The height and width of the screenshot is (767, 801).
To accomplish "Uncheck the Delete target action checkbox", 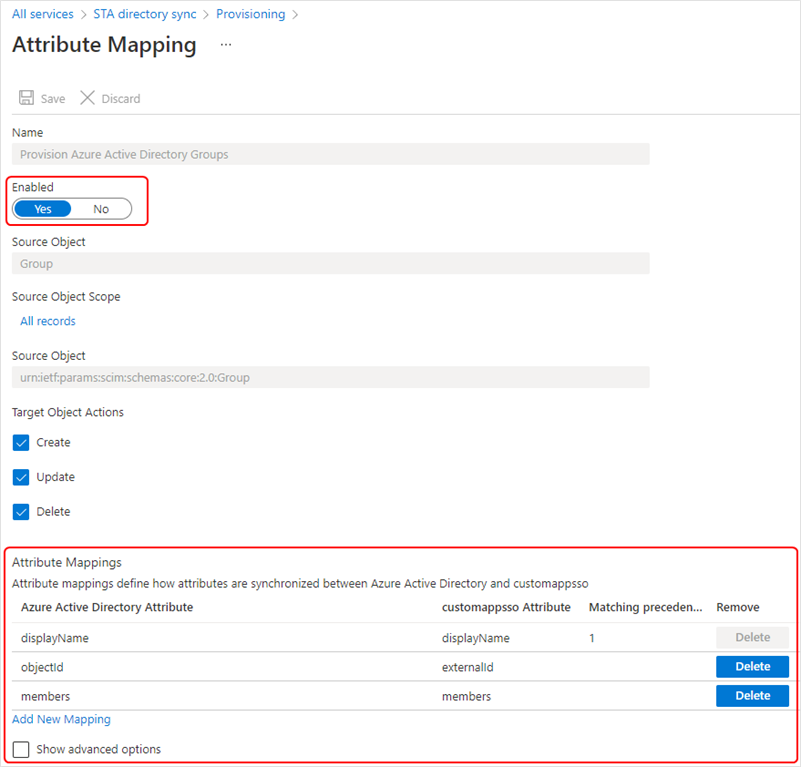I will coord(21,512).
